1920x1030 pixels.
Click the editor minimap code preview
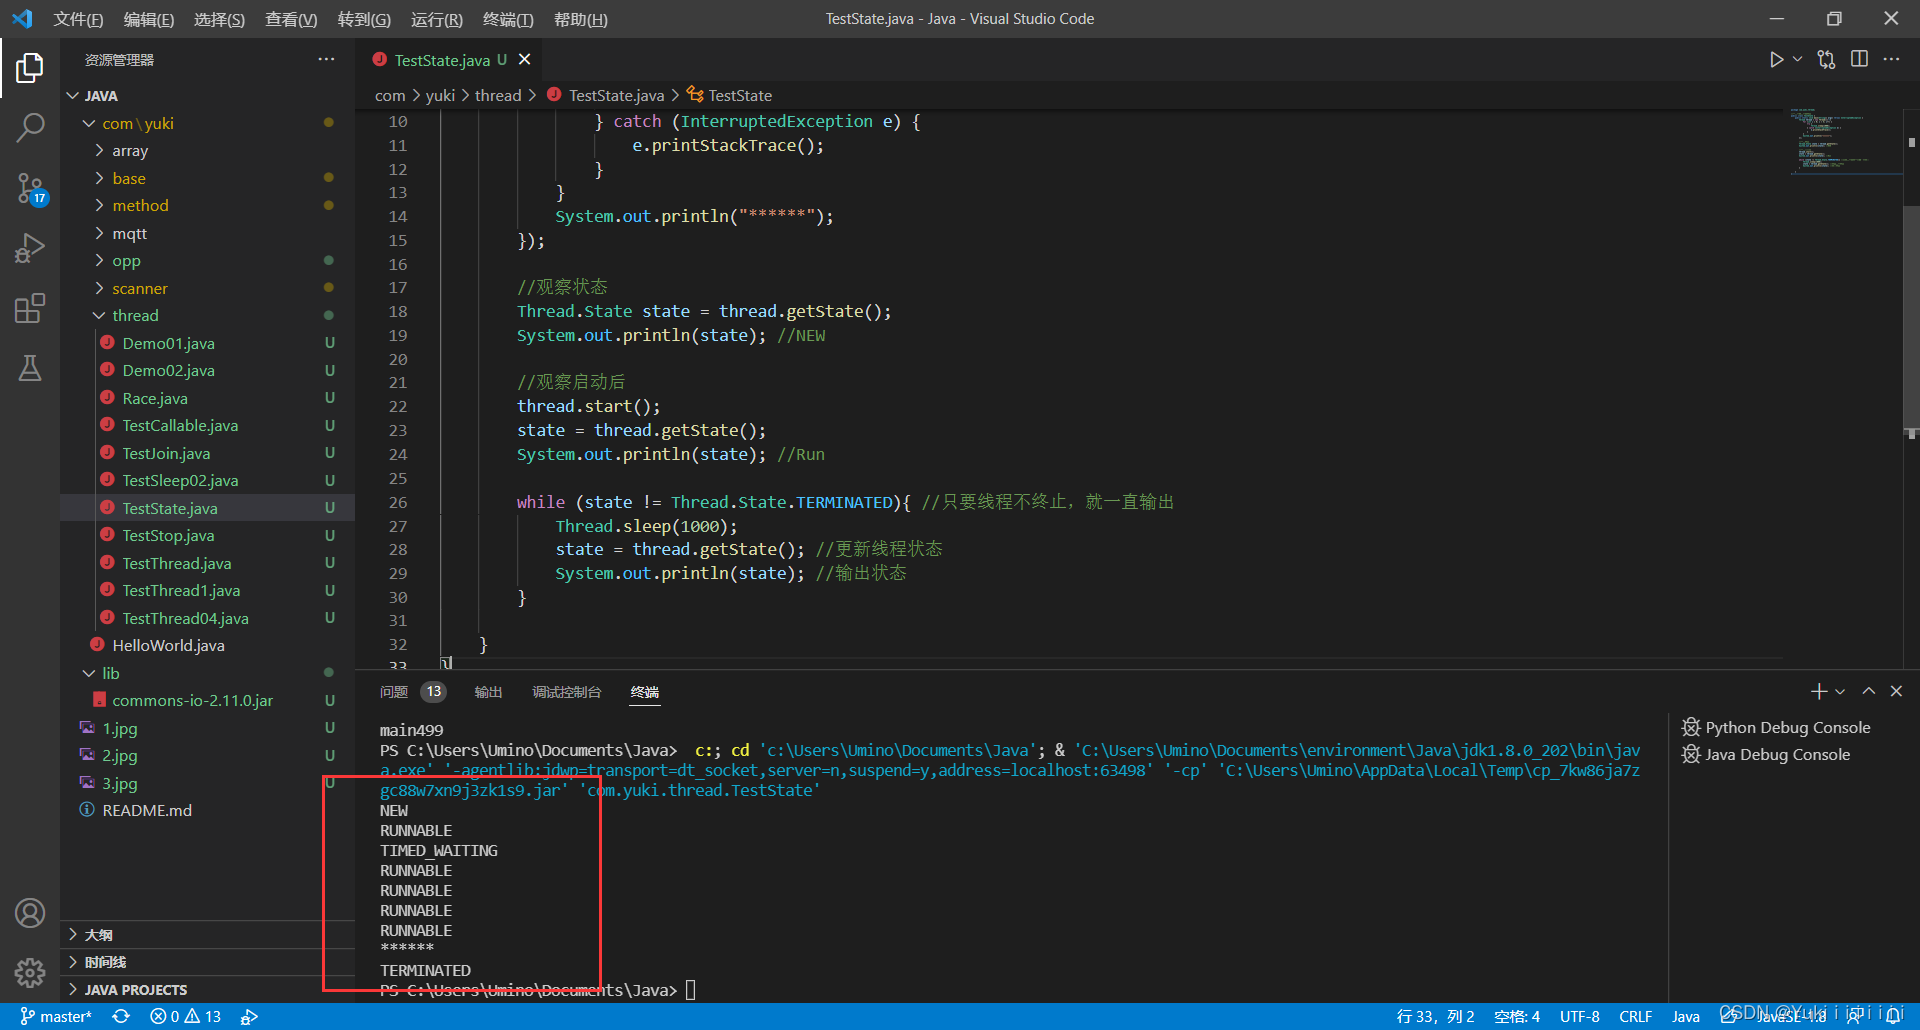[x=1844, y=140]
